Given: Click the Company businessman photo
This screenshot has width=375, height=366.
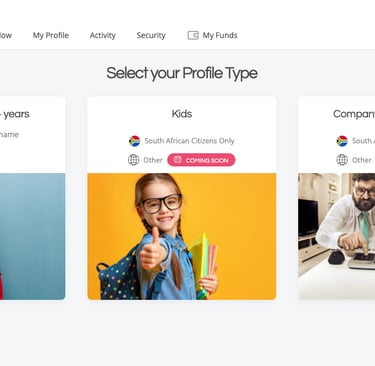Looking at the screenshot, I should point(337,236).
